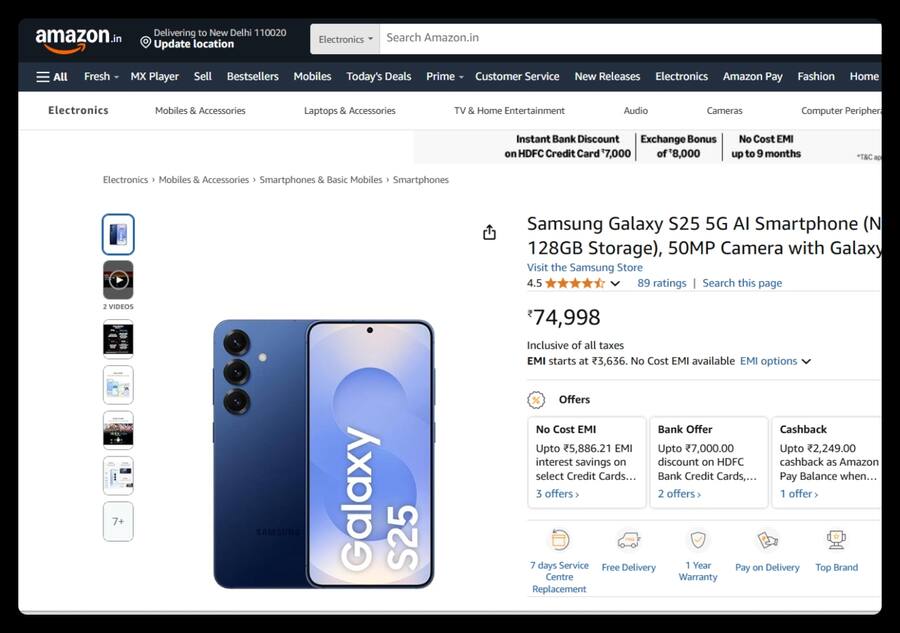Click the Amazon.in logo

point(76,38)
